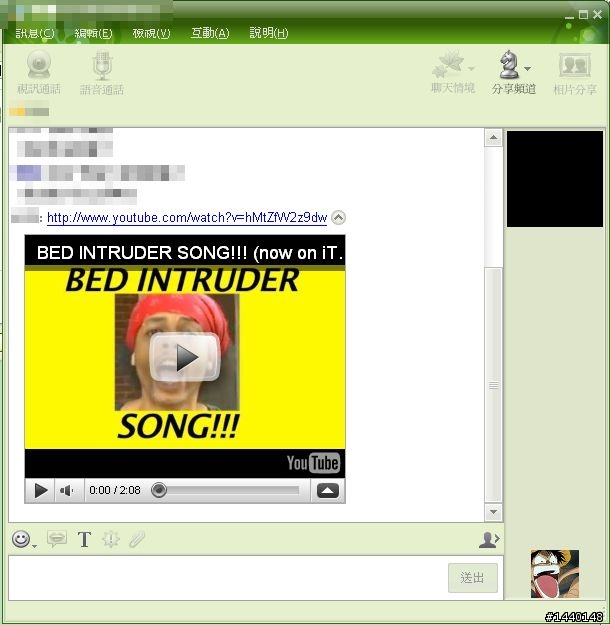Open the 訊息(C) menu
Image resolution: width=610 pixels, height=625 pixels.
[x=35, y=33]
